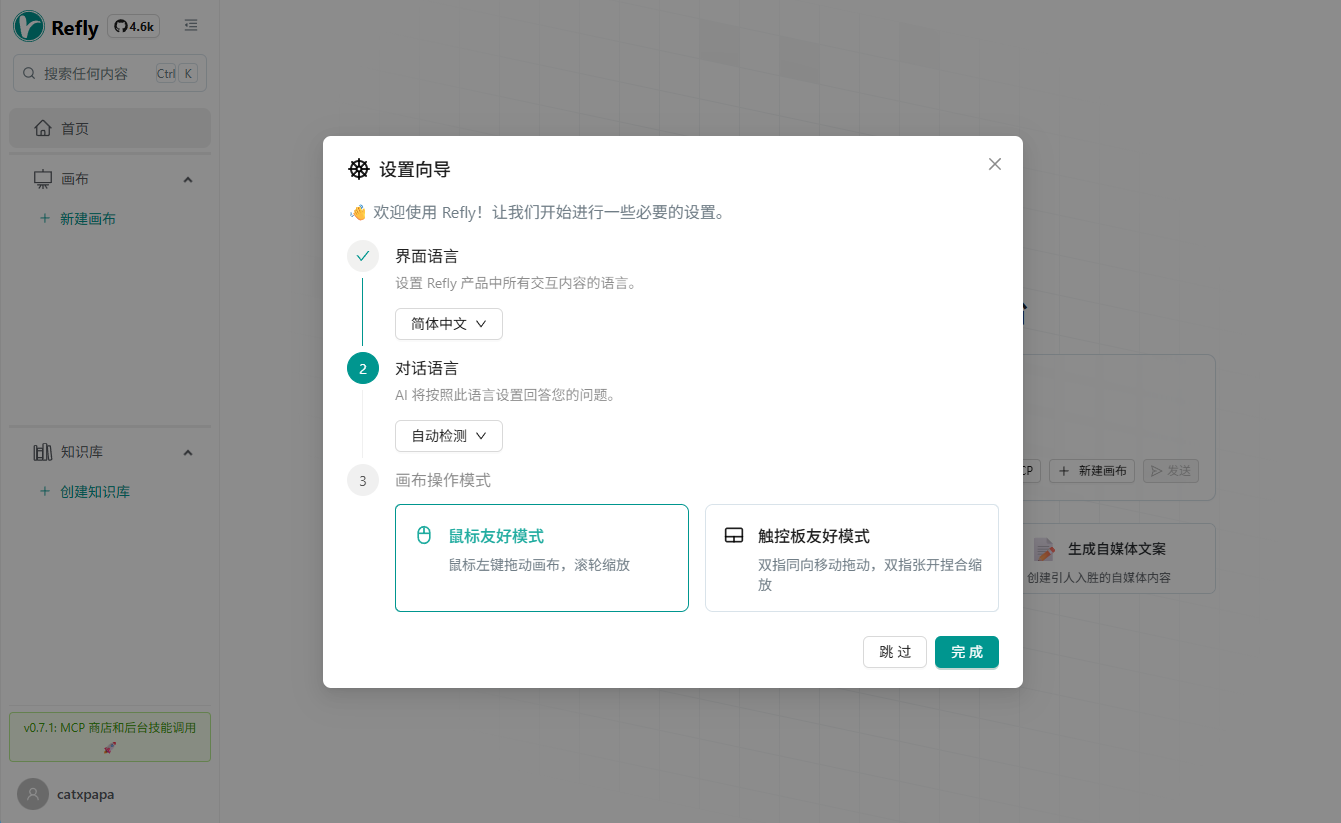Viewport: 1341px width, 823px height.
Task: Click the 画布操作模式 step title
Action: [x=443, y=480]
